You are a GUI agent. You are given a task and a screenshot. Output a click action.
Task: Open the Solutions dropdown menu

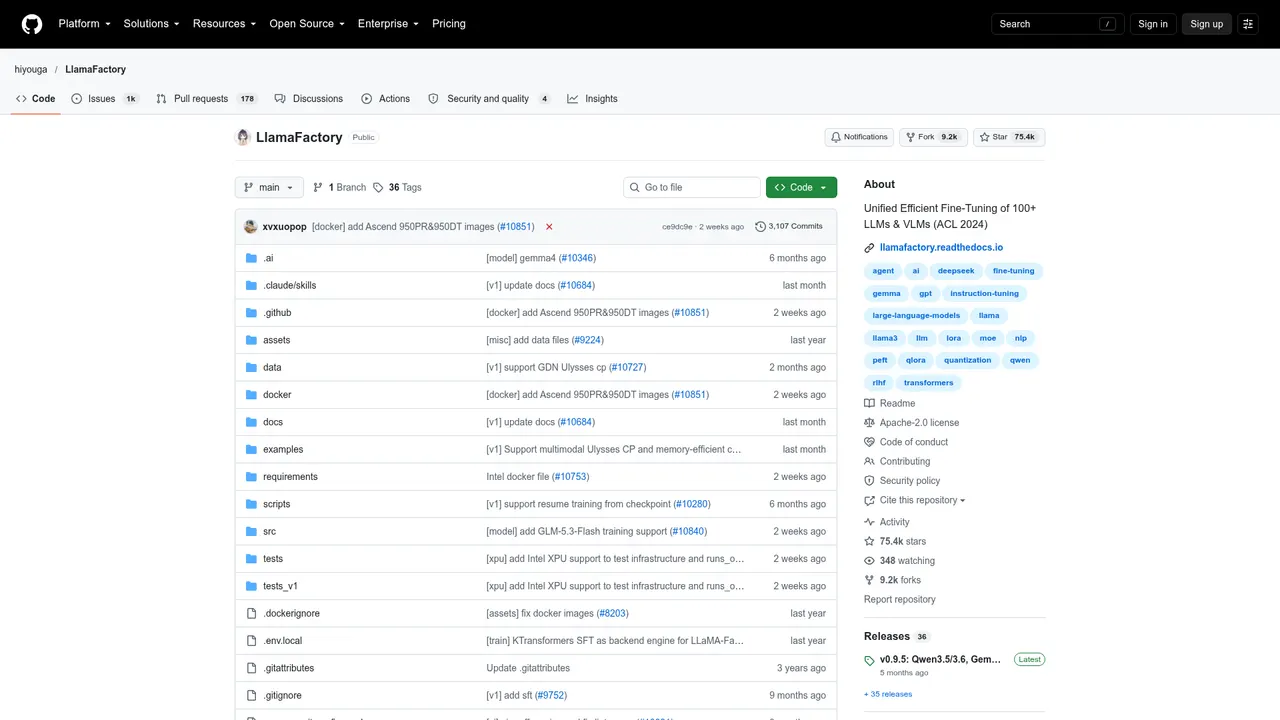pyautogui.click(x=152, y=24)
